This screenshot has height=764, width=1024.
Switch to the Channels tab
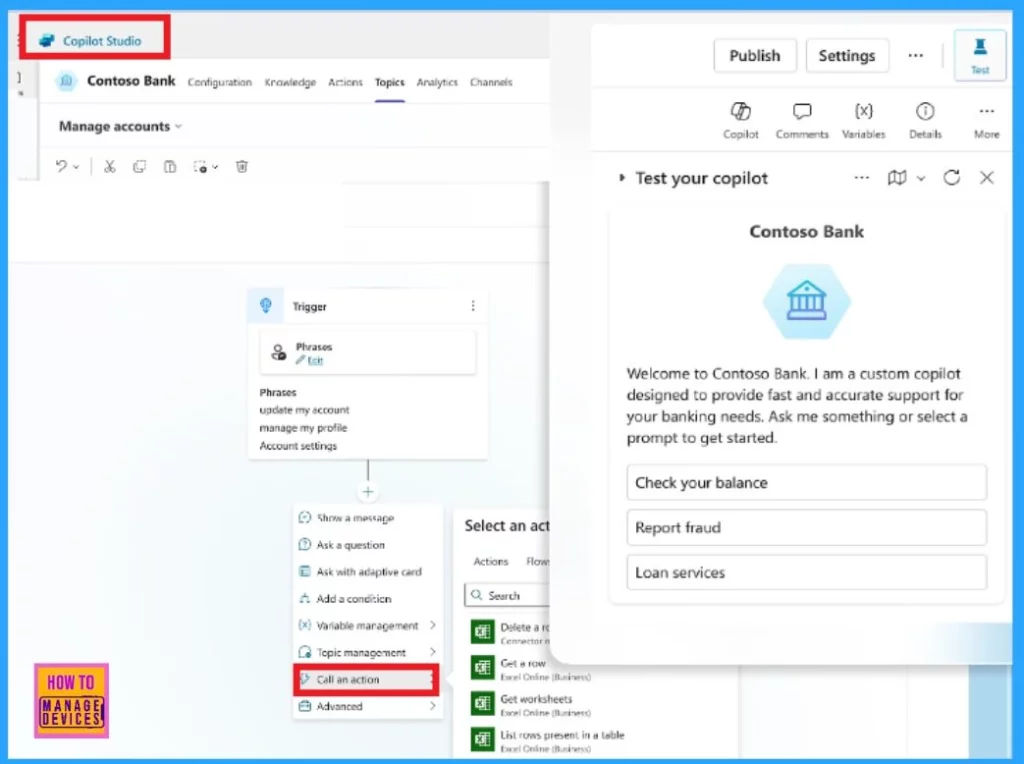click(491, 82)
